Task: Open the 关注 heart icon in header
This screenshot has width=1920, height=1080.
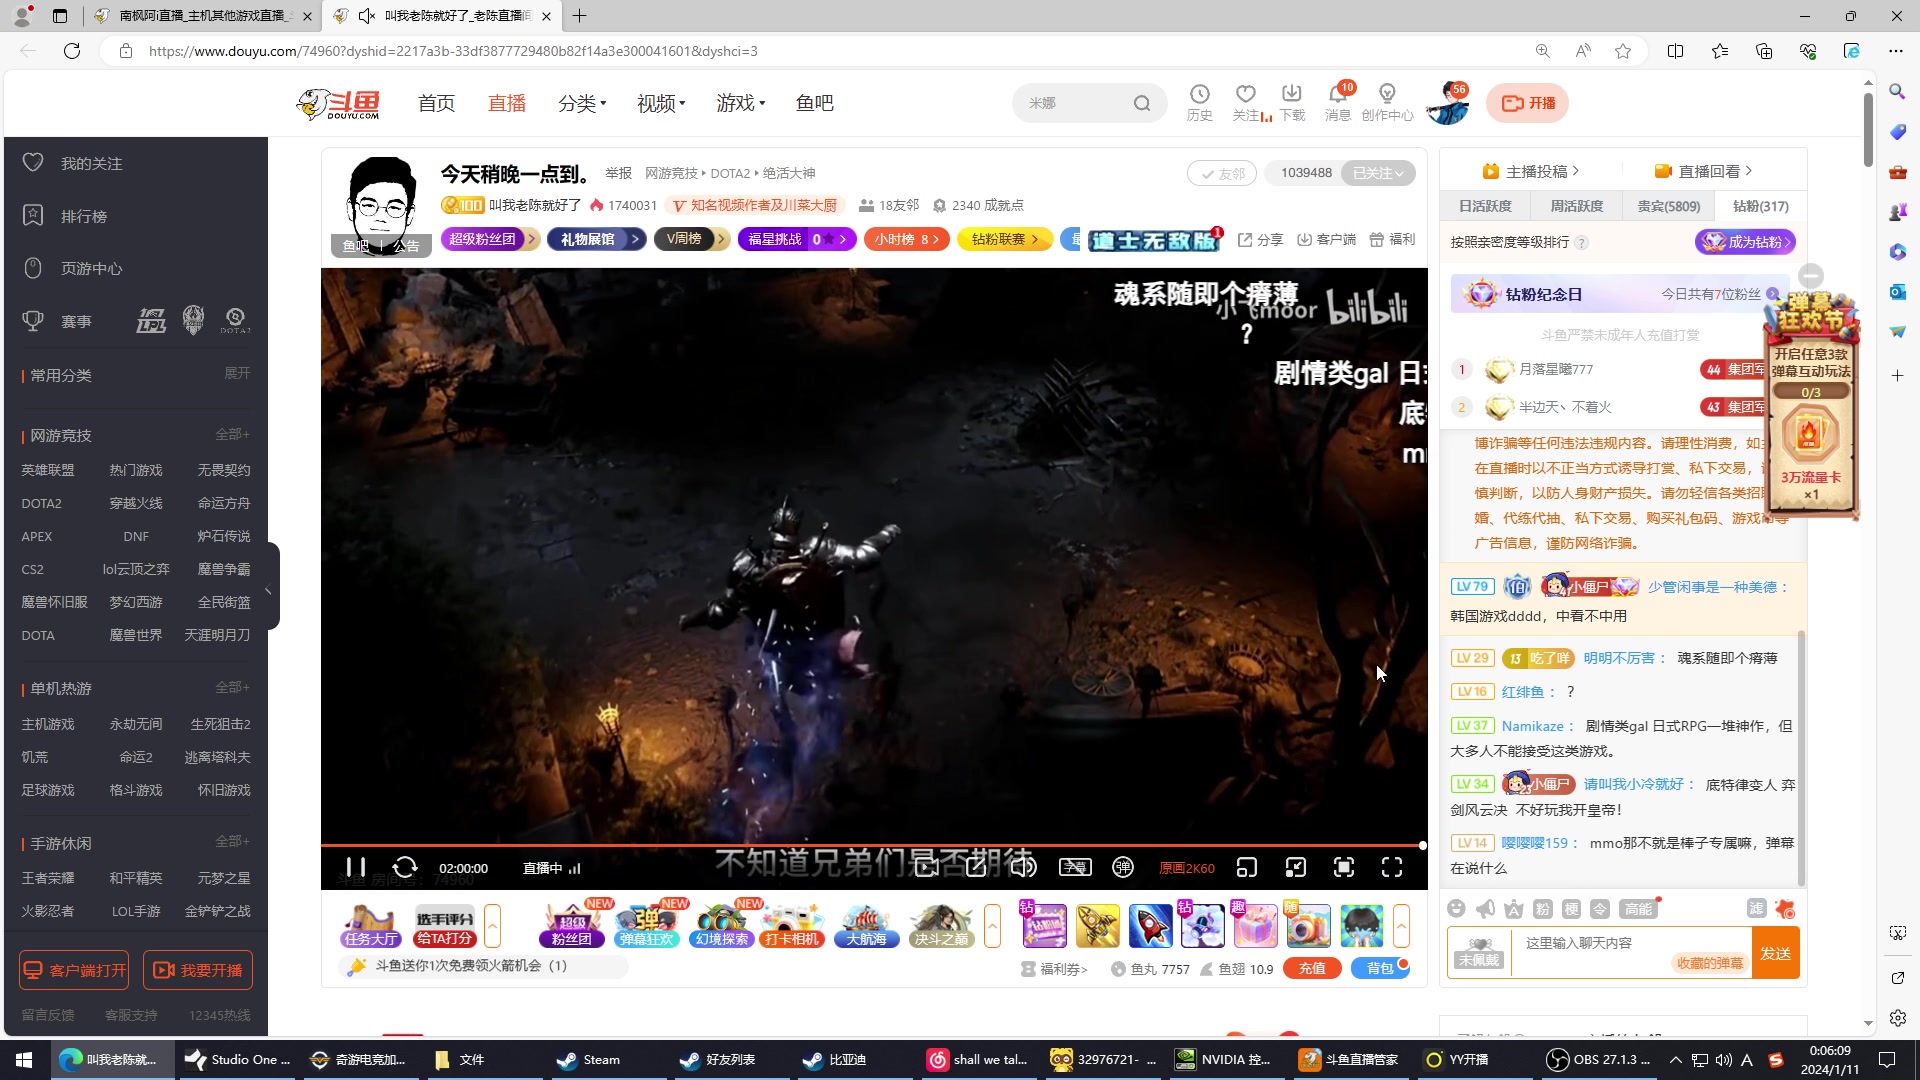Action: (x=1246, y=103)
